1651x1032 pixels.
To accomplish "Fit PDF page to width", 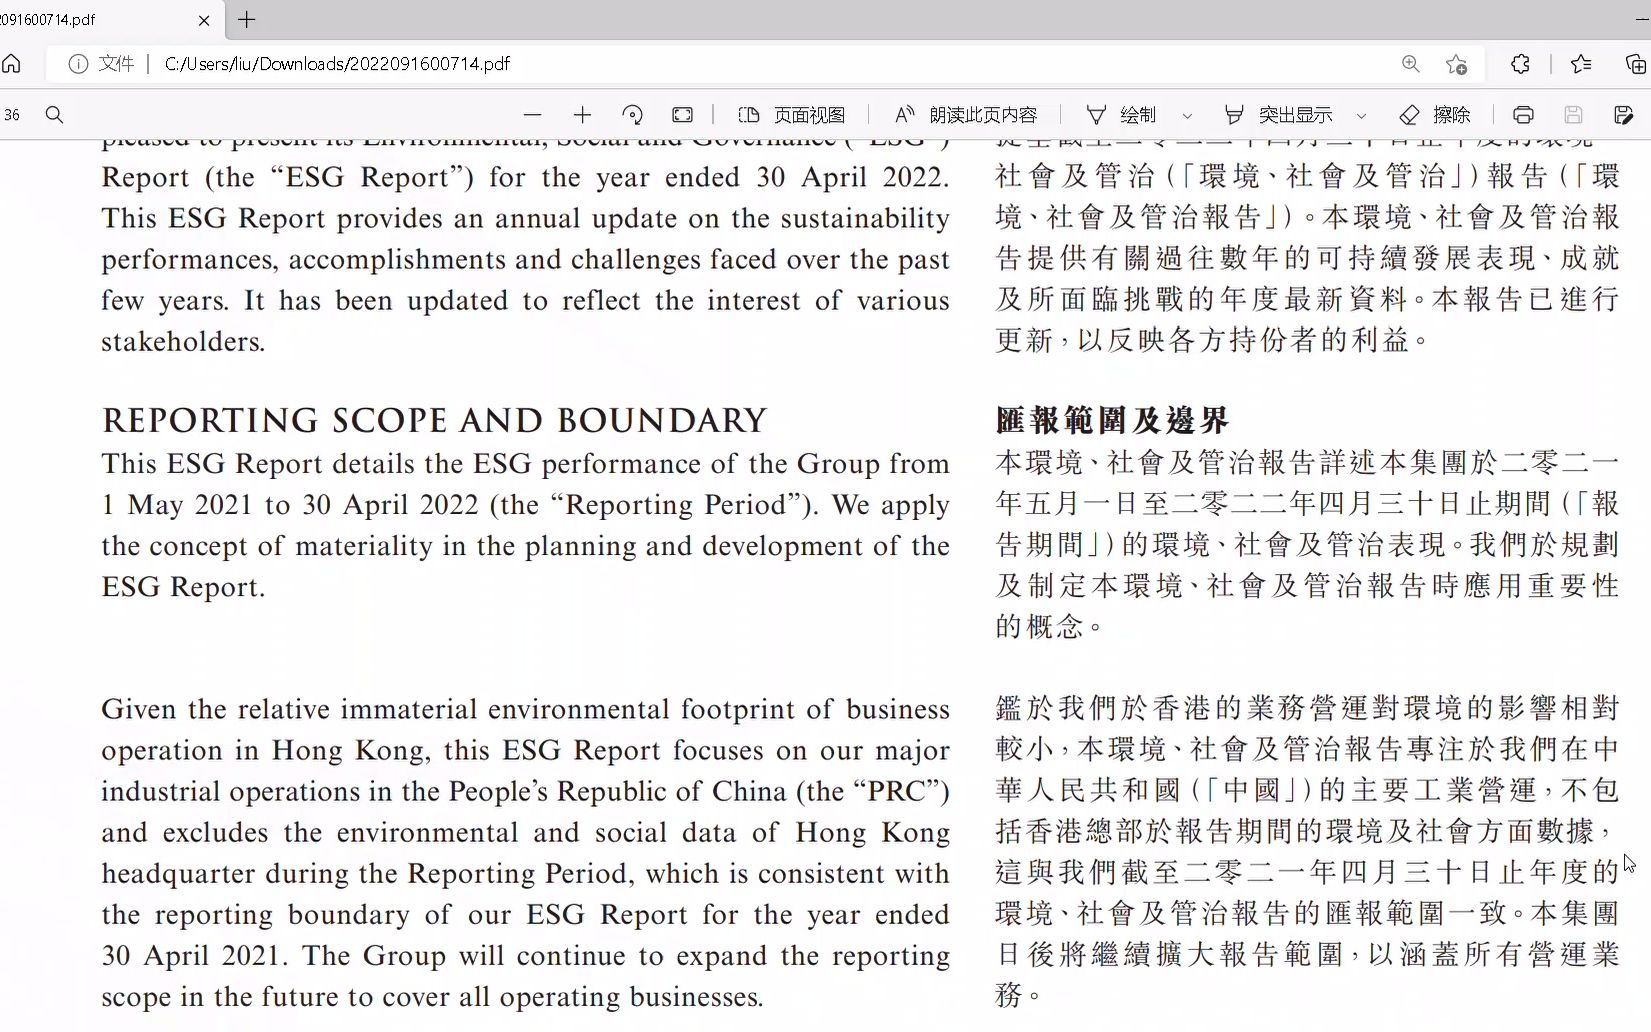I will pyautogui.click(x=683, y=115).
